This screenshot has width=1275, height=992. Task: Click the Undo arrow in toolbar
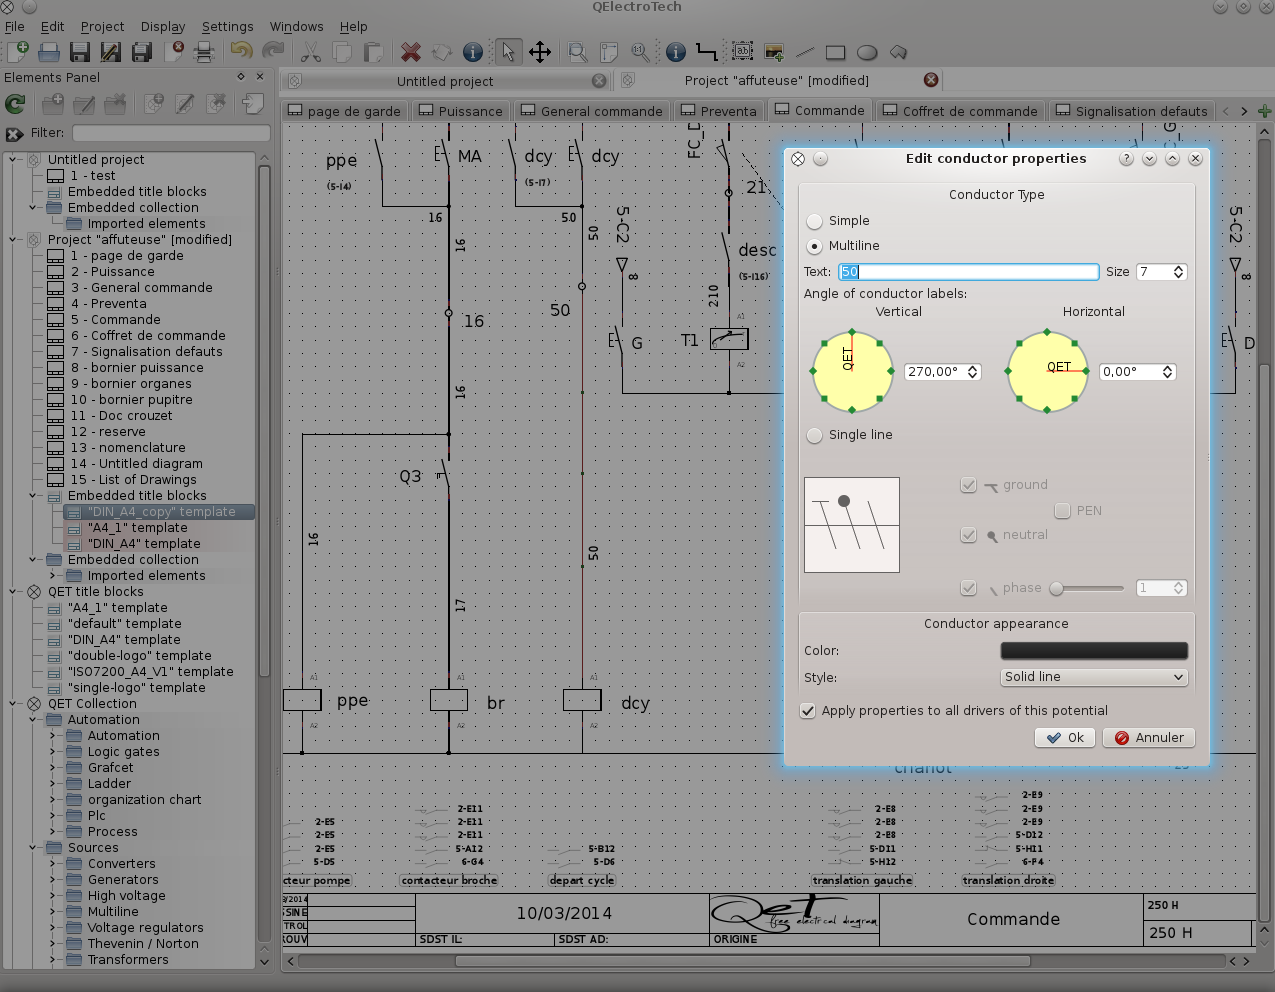pos(241,52)
